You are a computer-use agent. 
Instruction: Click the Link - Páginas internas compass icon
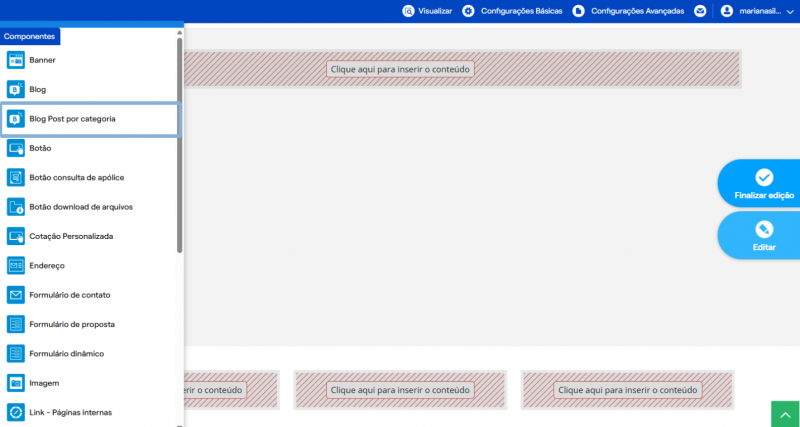coord(15,412)
